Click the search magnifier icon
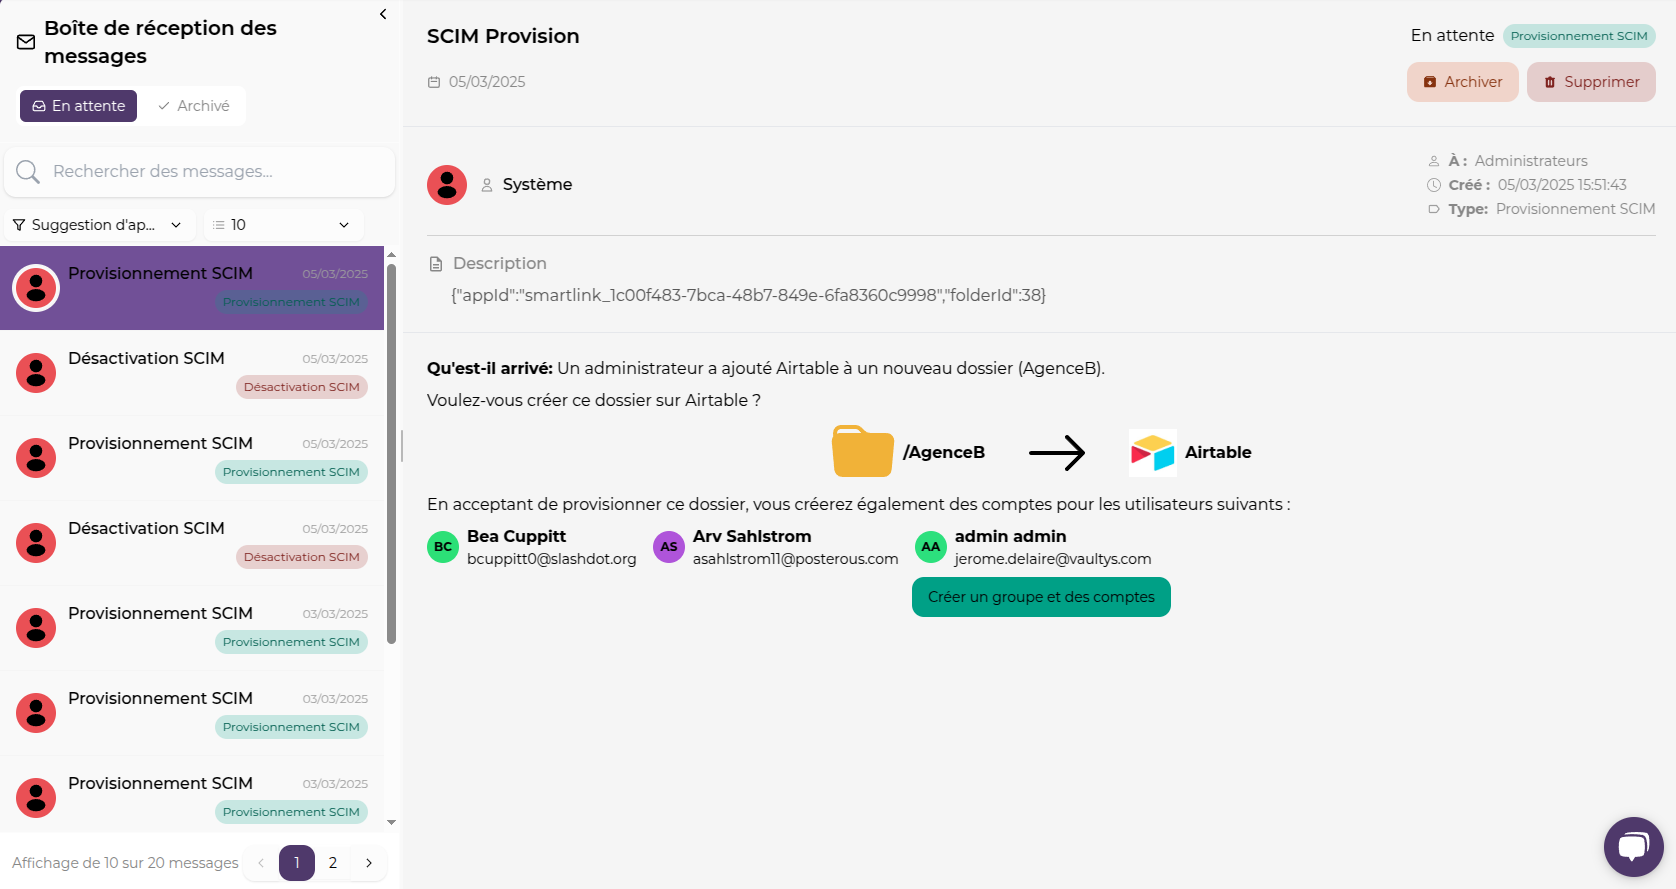1676x889 pixels. 28,172
